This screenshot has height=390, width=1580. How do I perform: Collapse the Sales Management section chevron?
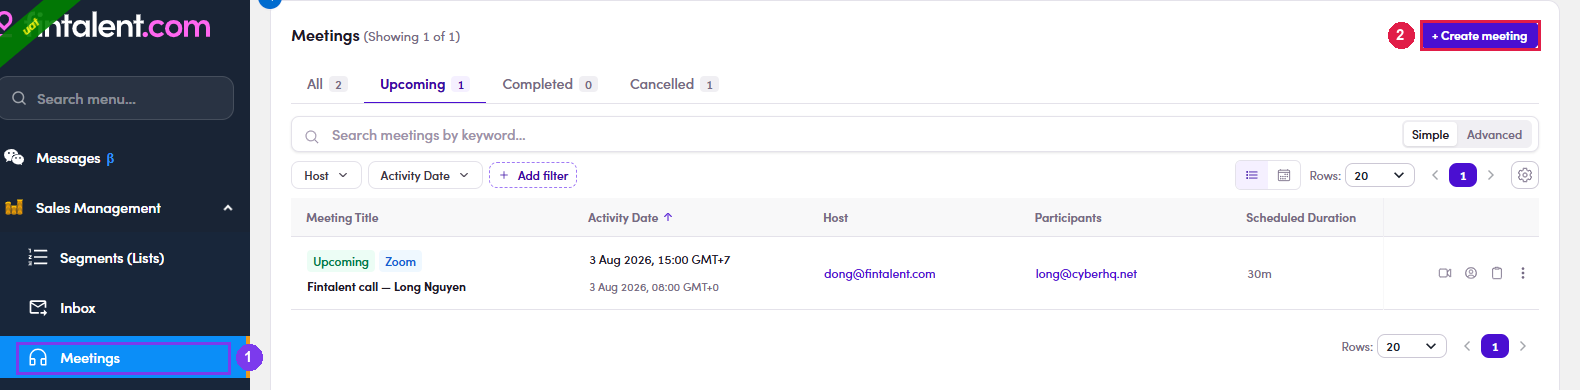click(x=228, y=208)
